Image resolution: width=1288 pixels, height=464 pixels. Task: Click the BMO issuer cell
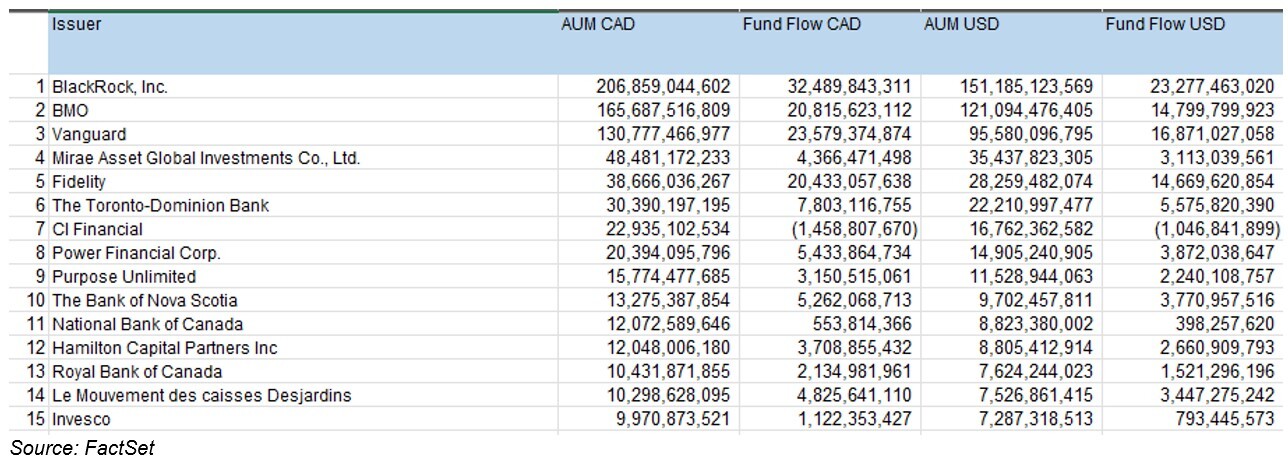click(x=303, y=110)
